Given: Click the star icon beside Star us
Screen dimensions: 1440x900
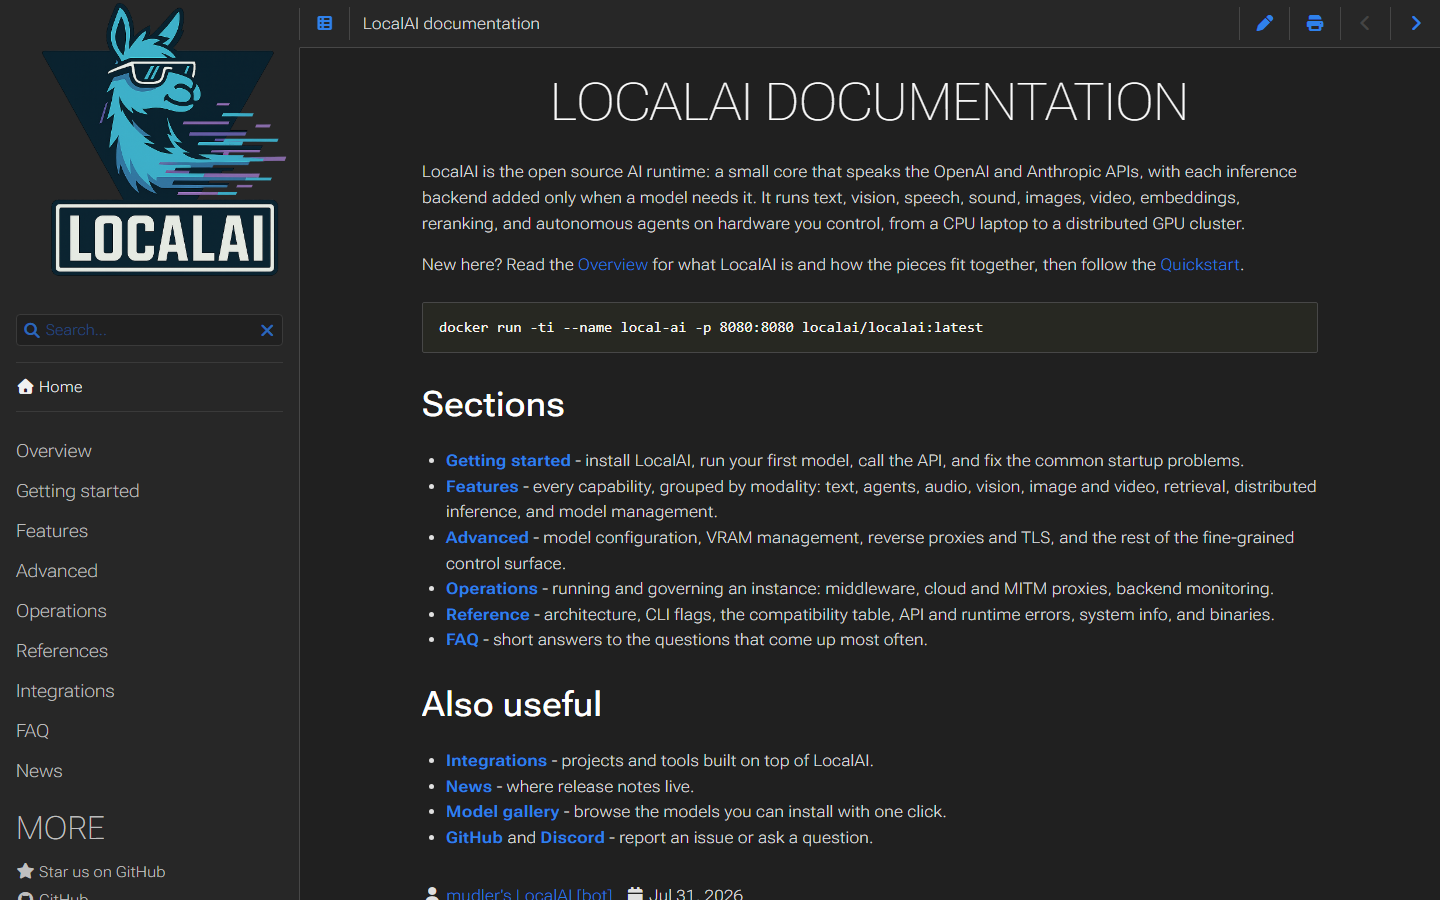Looking at the screenshot, I should click(x=26, y=871).
